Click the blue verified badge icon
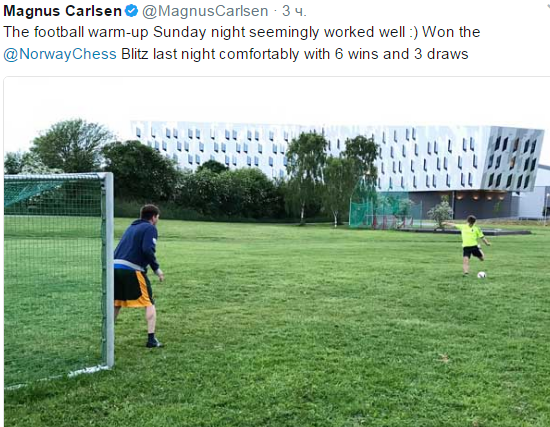 132,11
